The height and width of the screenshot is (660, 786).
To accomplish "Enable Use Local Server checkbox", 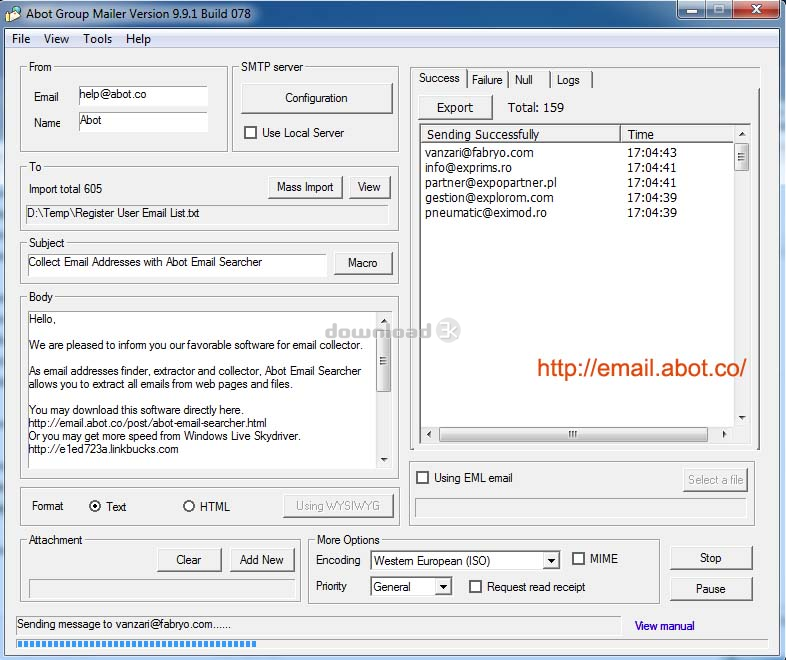I will [250, 133].
